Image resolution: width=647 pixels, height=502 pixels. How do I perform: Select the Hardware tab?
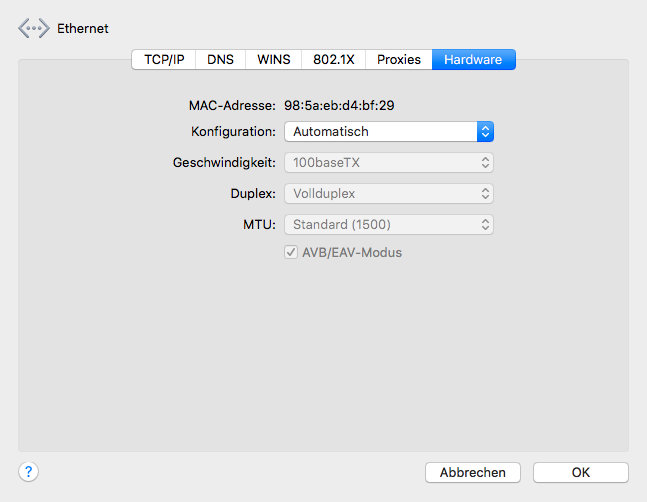click(473, 60)
